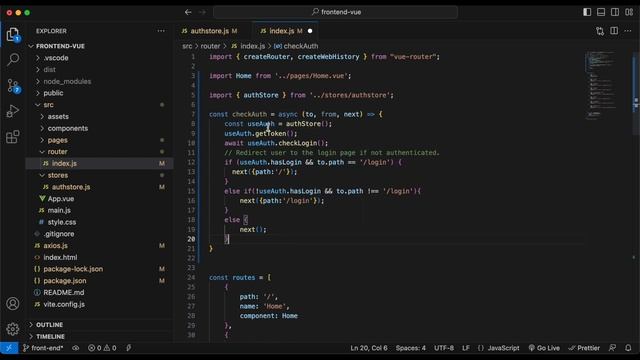Open style.css file

pyautogui.click(x=62, y=222)
